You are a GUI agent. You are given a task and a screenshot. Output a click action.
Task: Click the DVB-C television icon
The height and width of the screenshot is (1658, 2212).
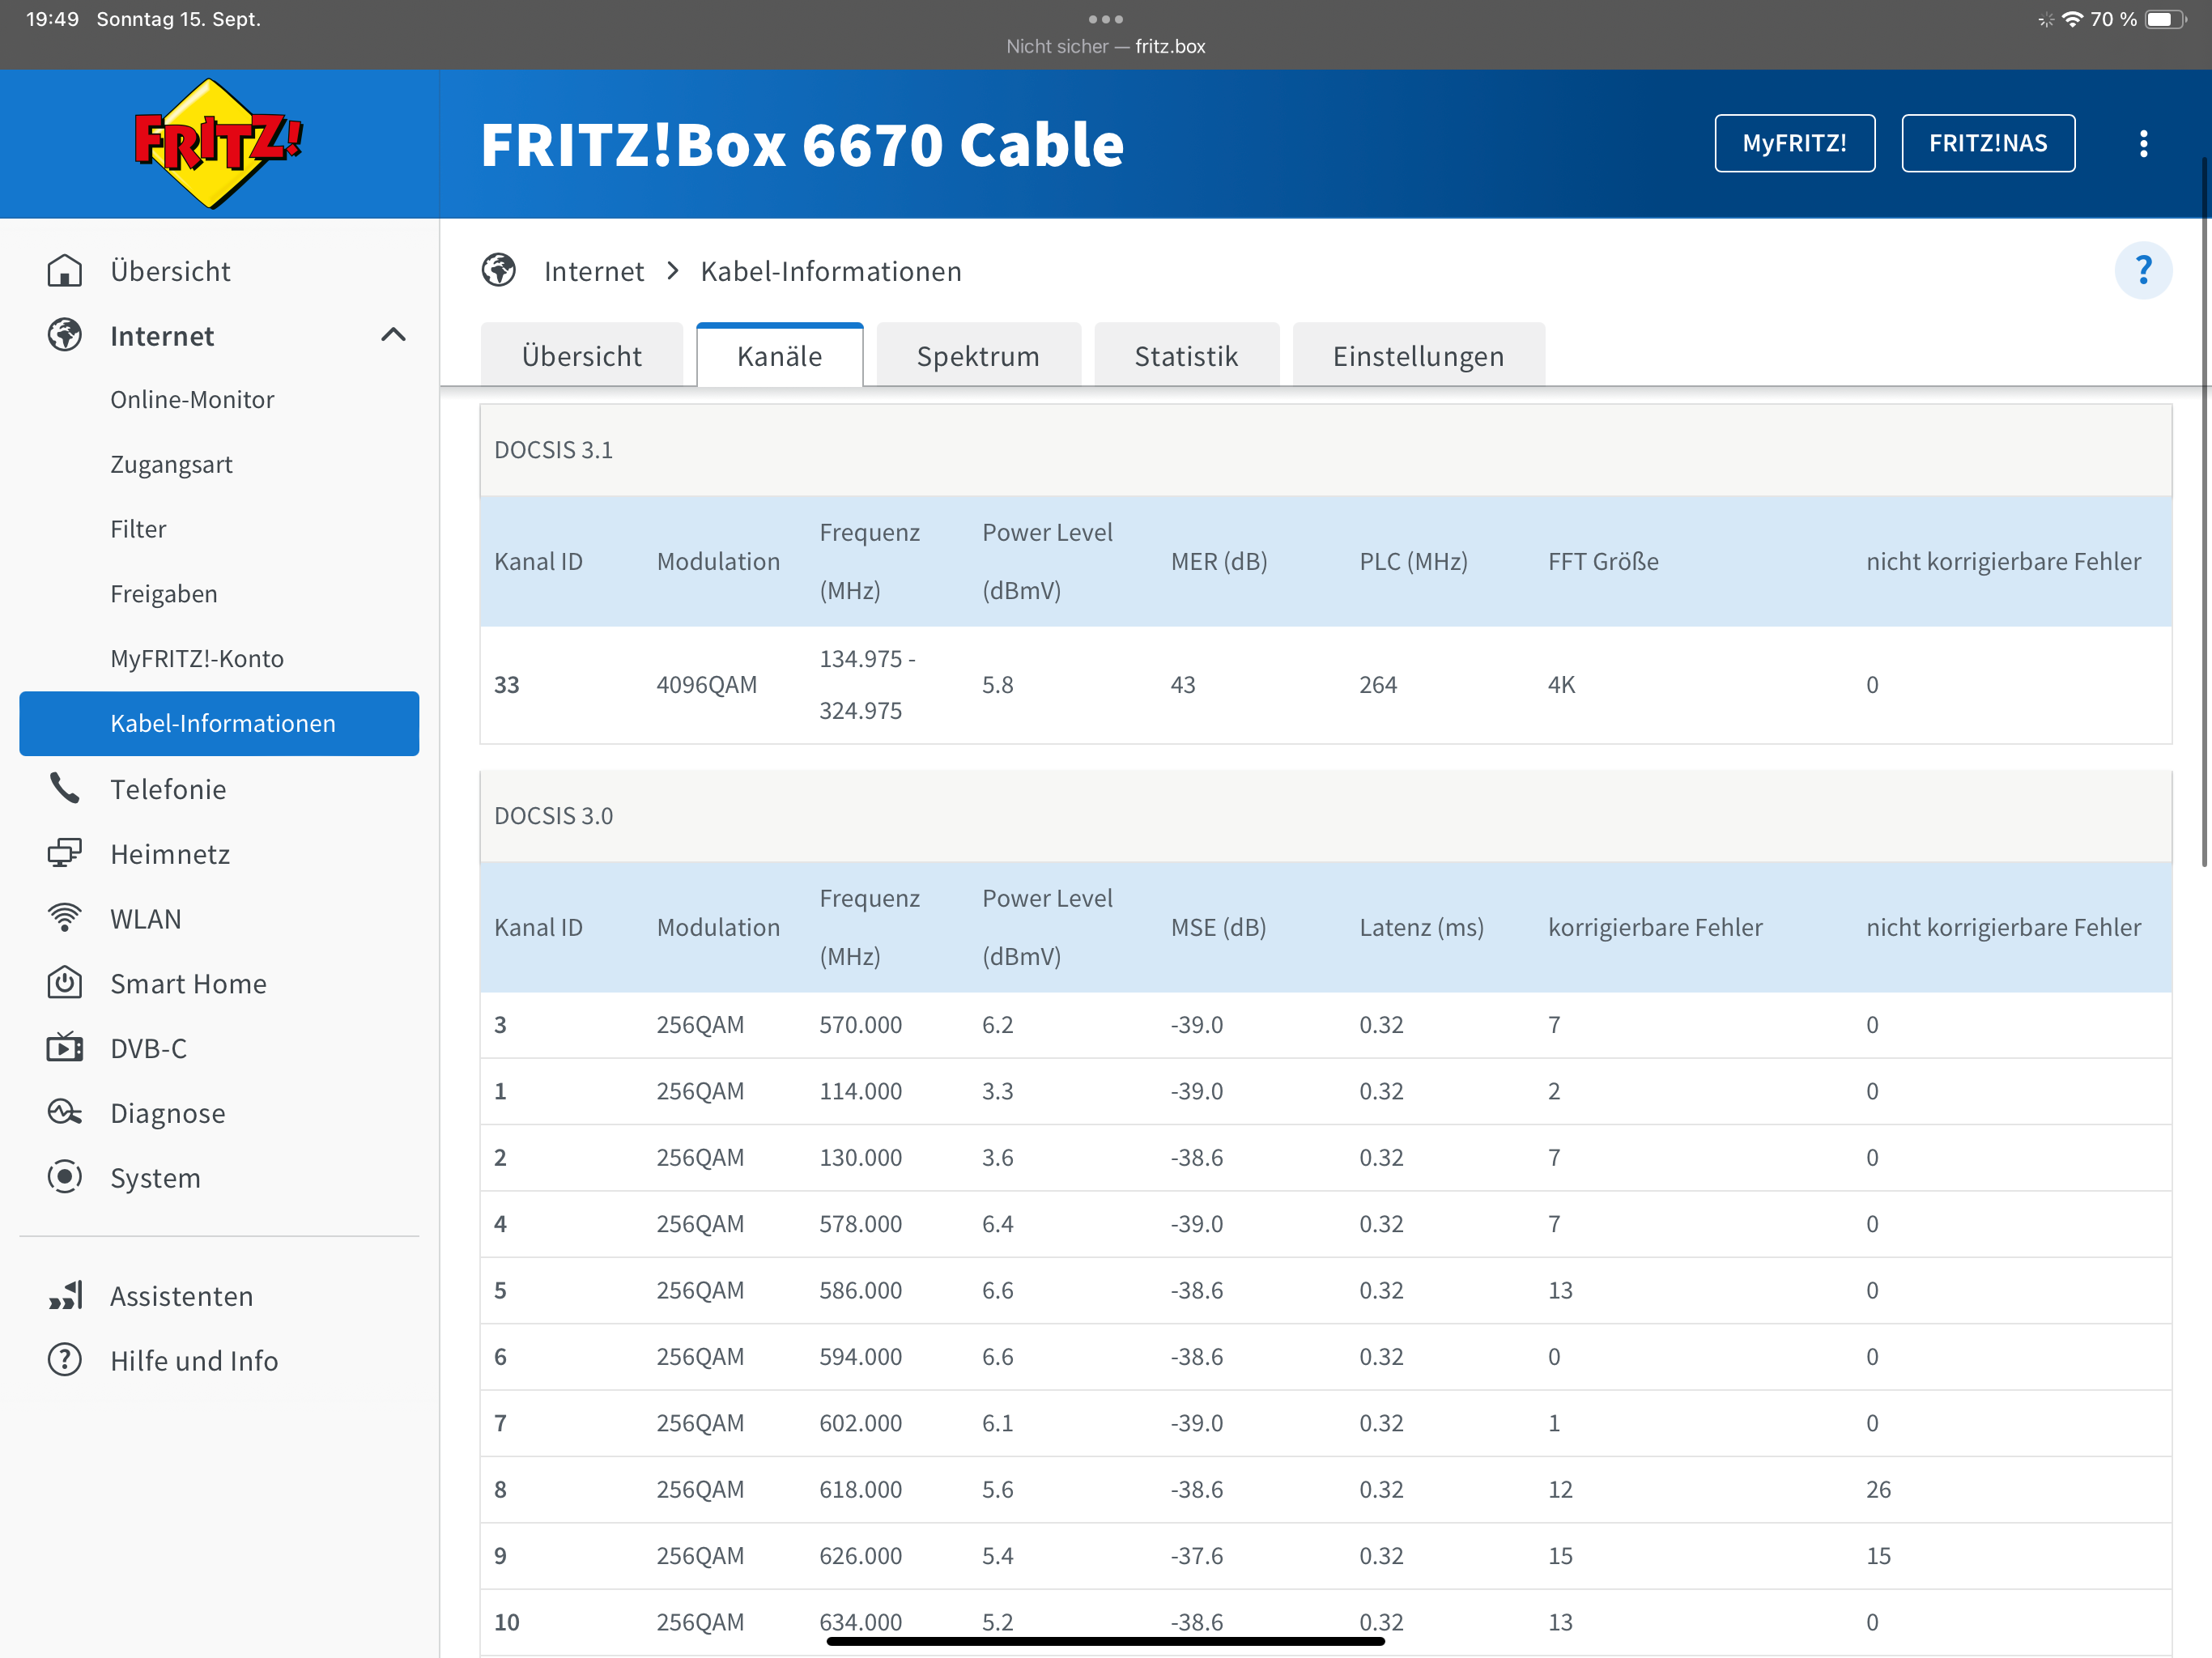pyautogui.click(x=65, y=1048)
